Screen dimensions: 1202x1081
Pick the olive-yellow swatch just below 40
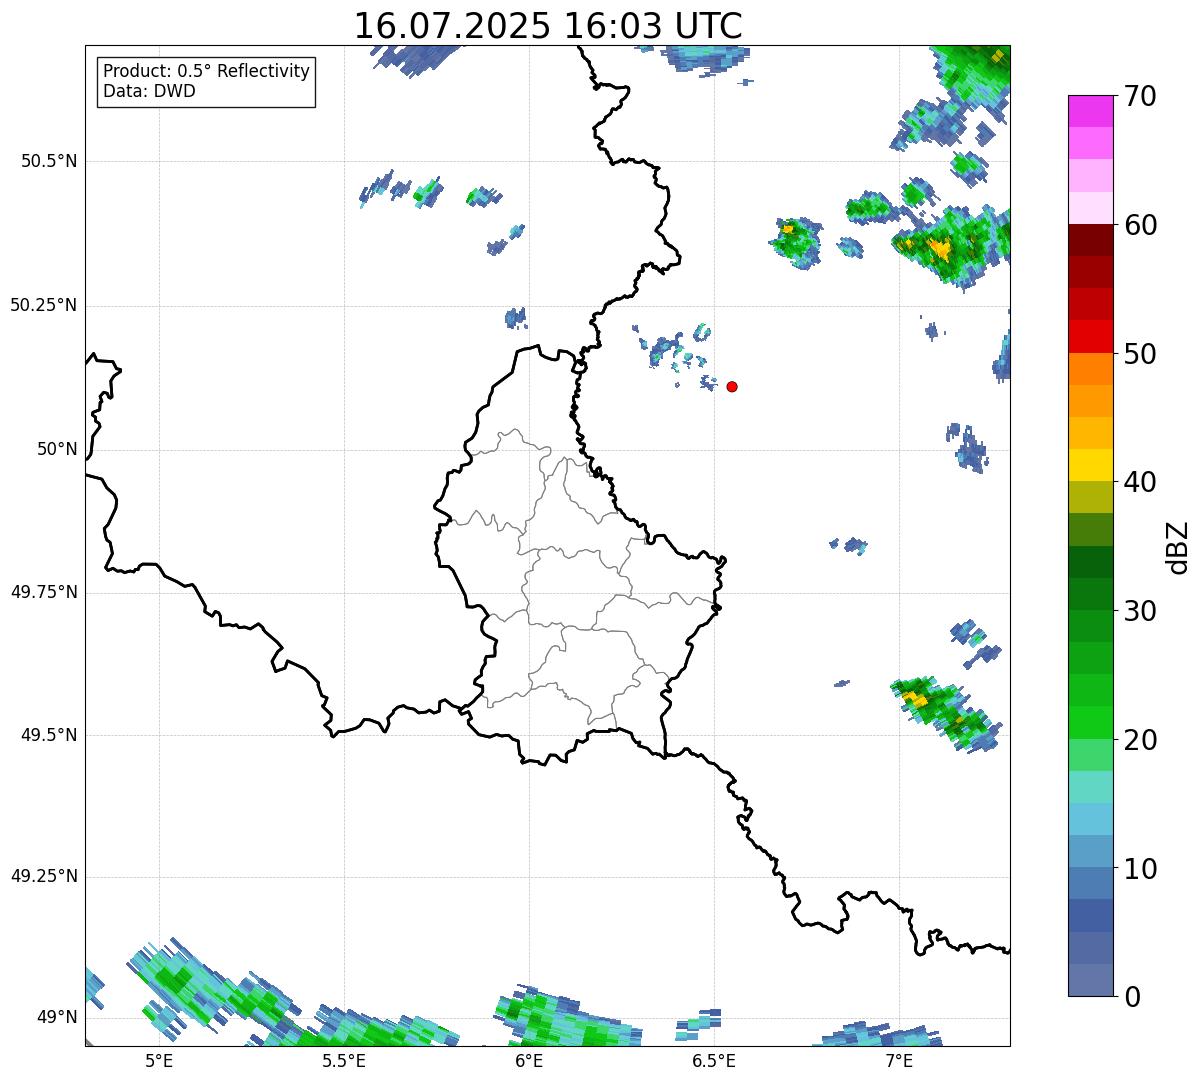click(x=1090, y=497)
